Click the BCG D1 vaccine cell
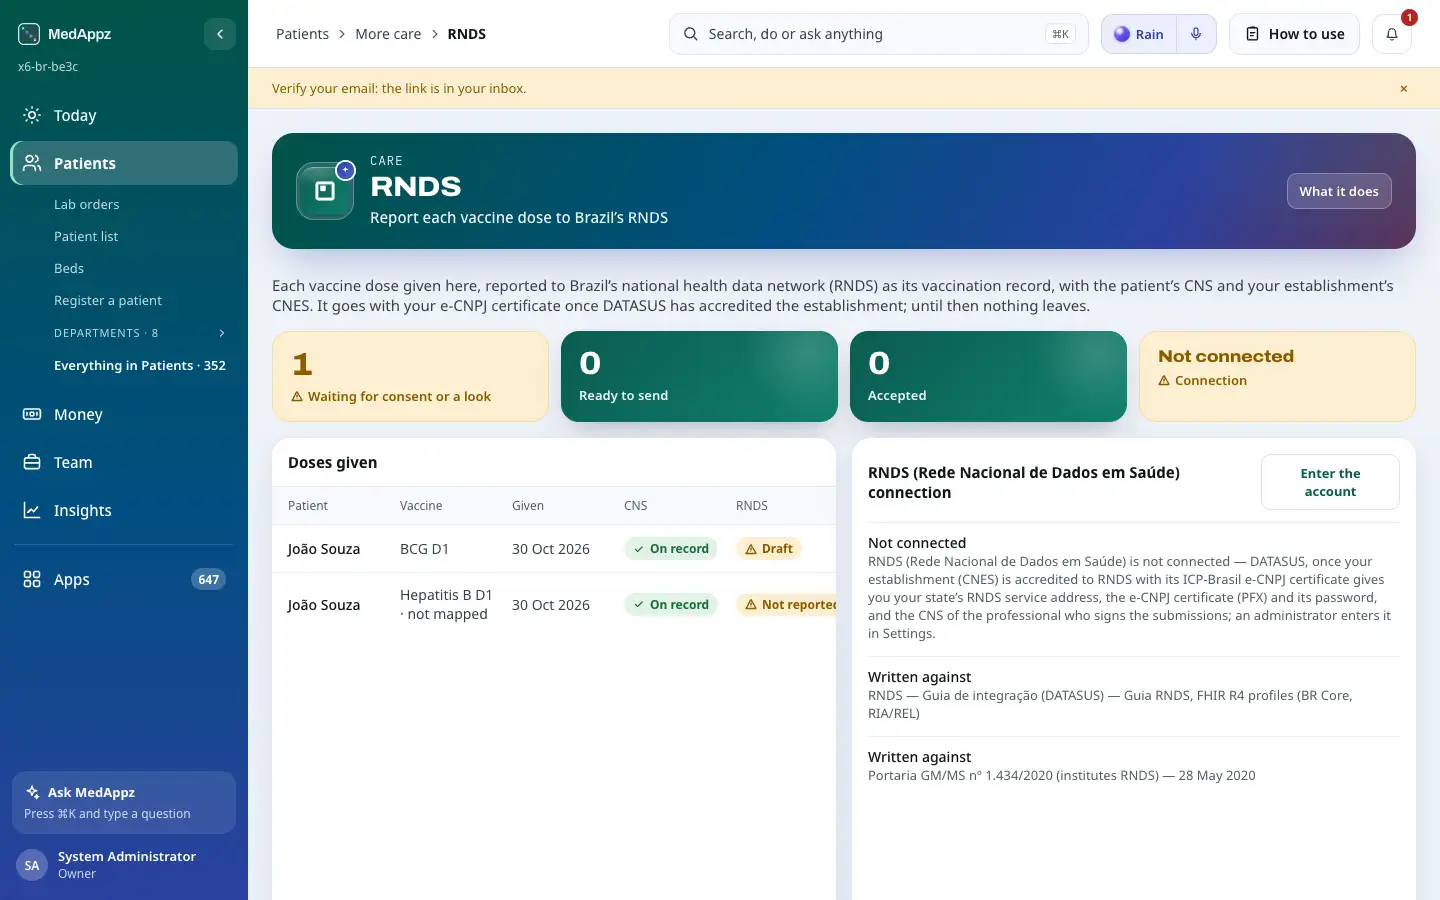 pyautogui.click(x=424, y=549)
